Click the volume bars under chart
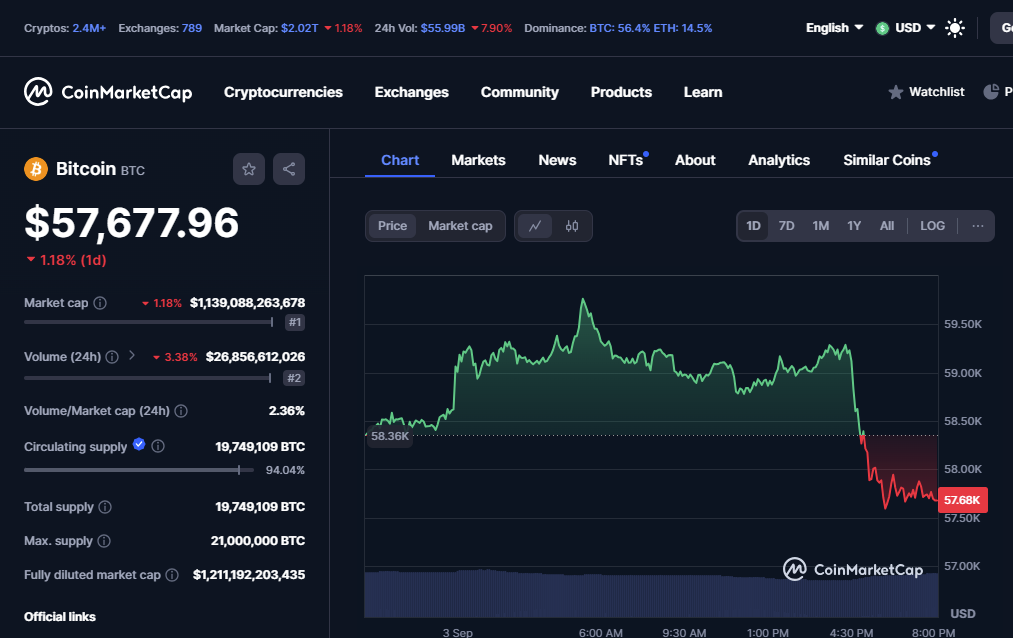Screen dimensions: 1013x638 [651, 593]
